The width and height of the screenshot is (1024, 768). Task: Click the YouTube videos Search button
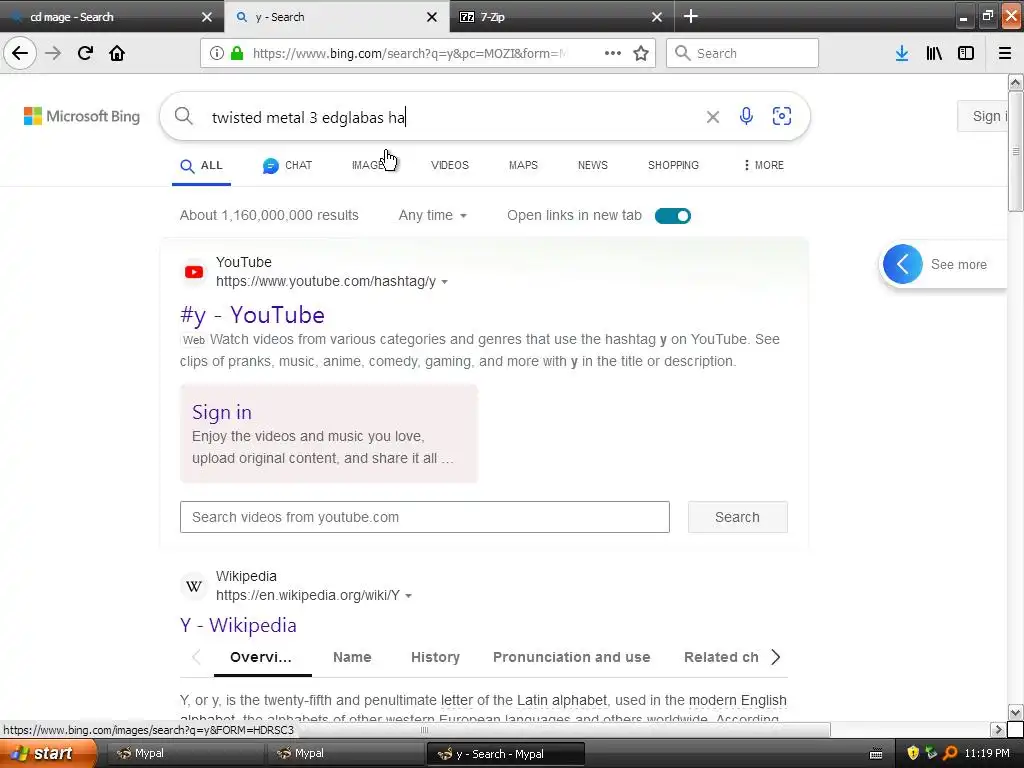(737, 517)
